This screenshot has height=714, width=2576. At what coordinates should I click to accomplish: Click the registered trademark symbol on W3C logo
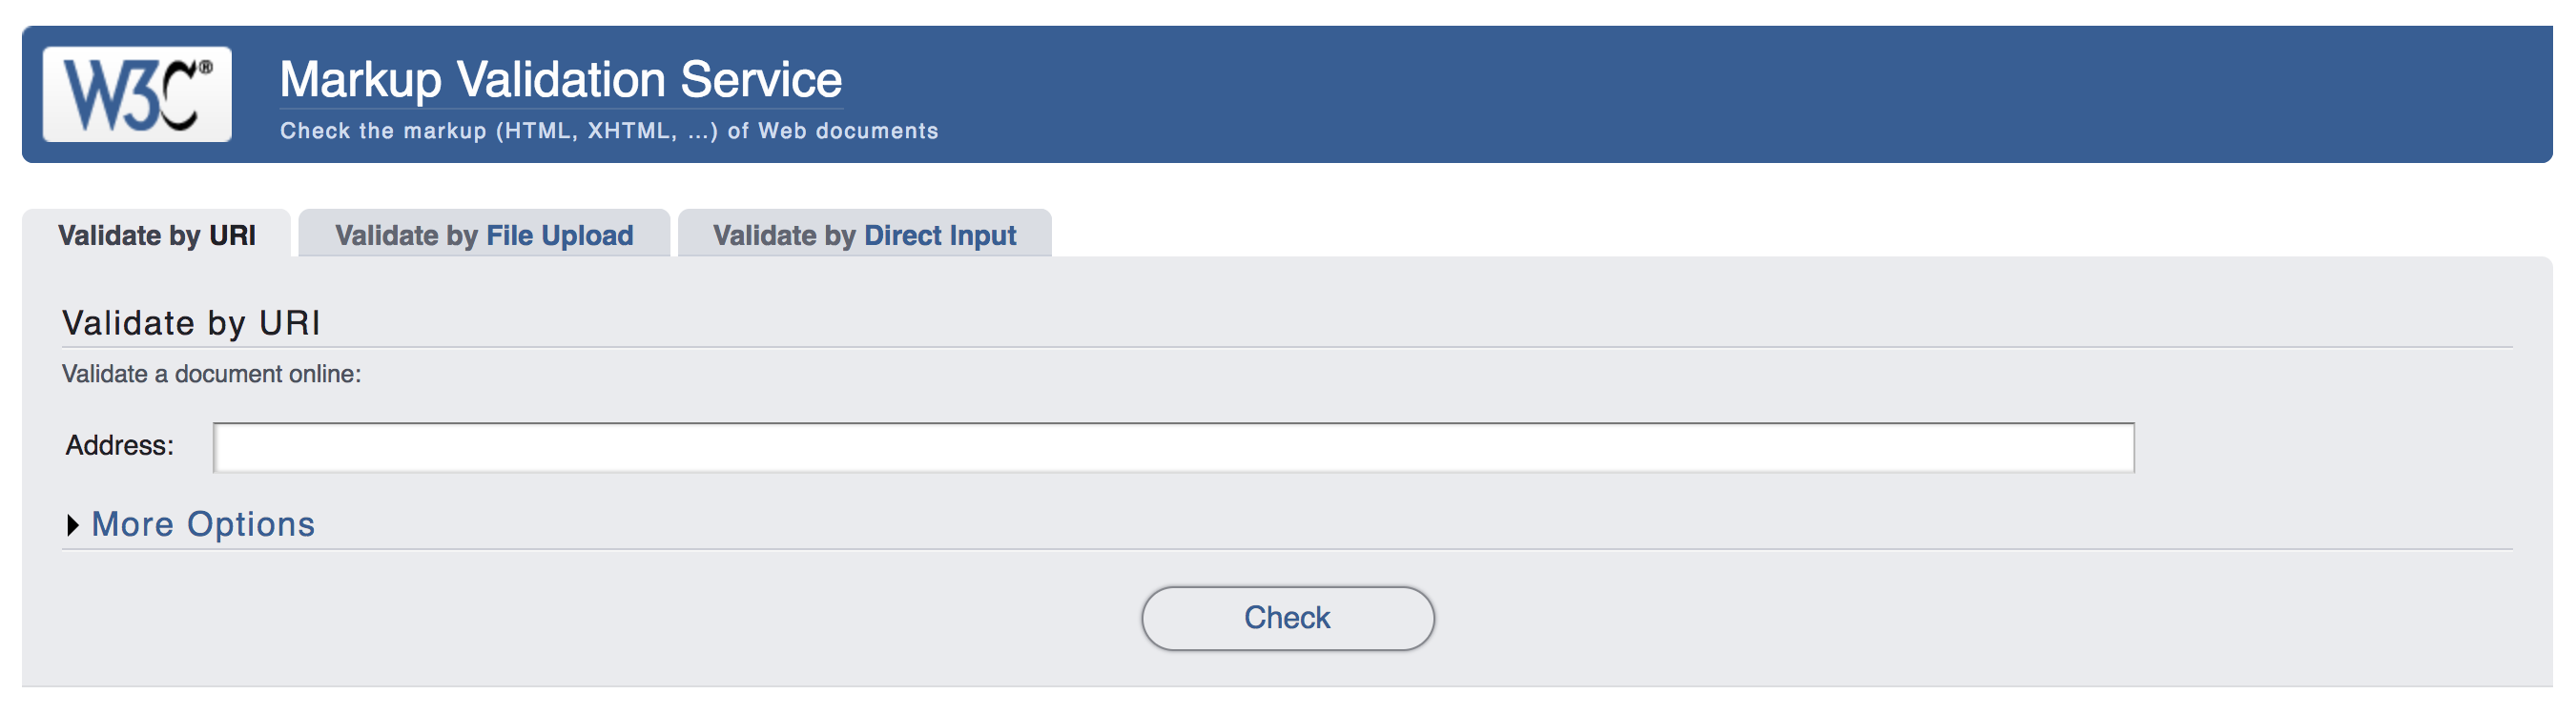(x=206, y=68)
